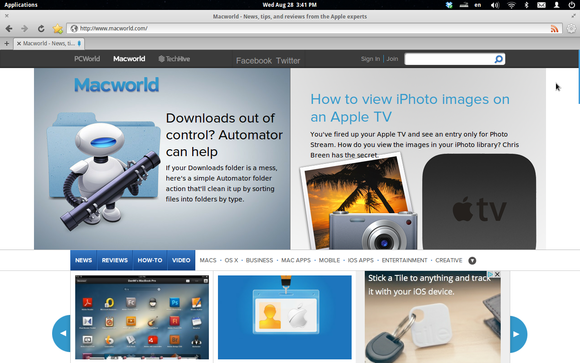The image size is (580, 363).
Task: Open the Applications menu
Action: click(x=21, y=5)
